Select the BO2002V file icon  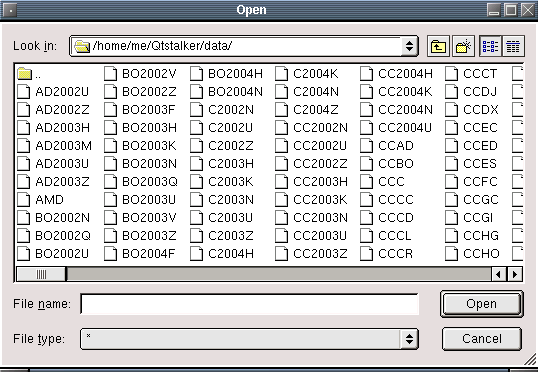coord(110,73)
